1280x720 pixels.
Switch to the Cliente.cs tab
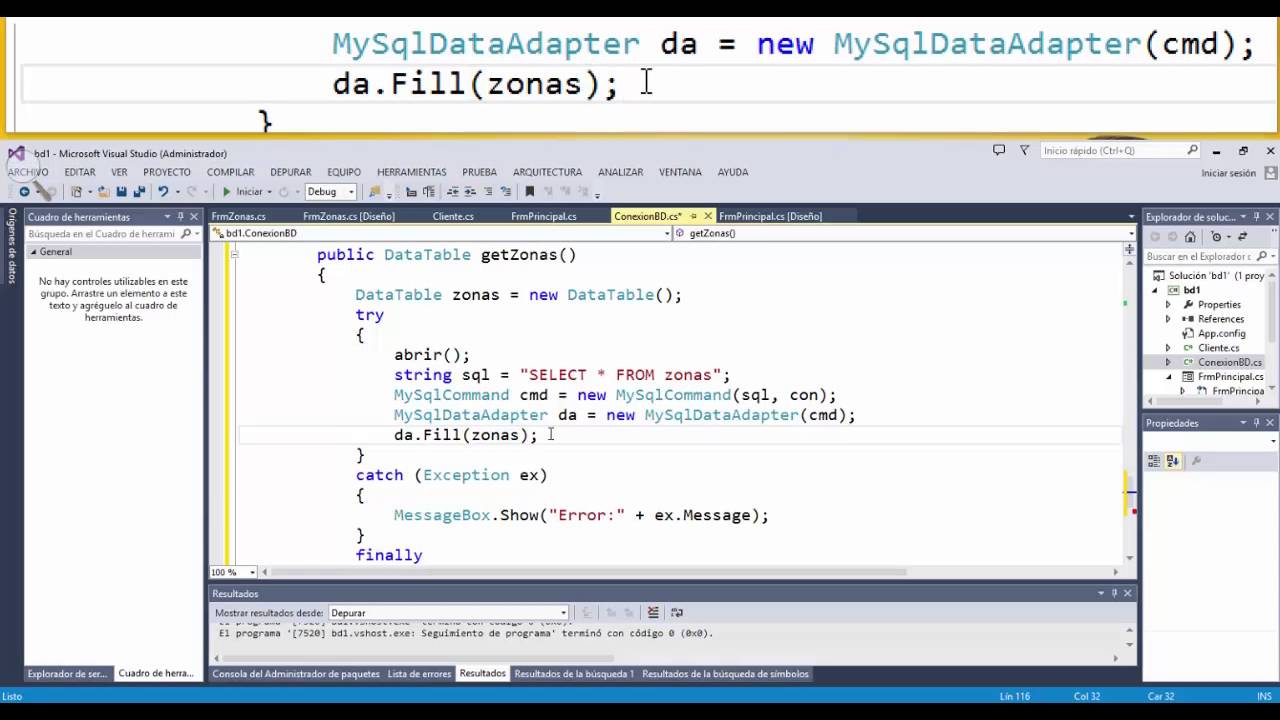pos(453,216)
